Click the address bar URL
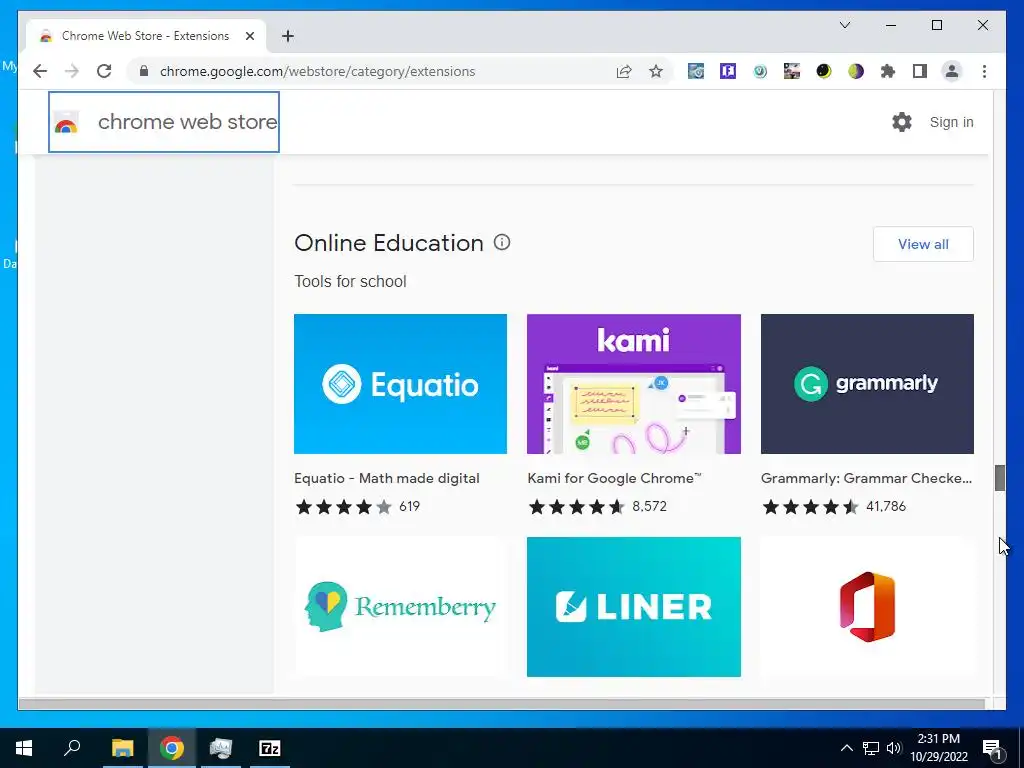The image size is (1024, 768). [317, 71]
